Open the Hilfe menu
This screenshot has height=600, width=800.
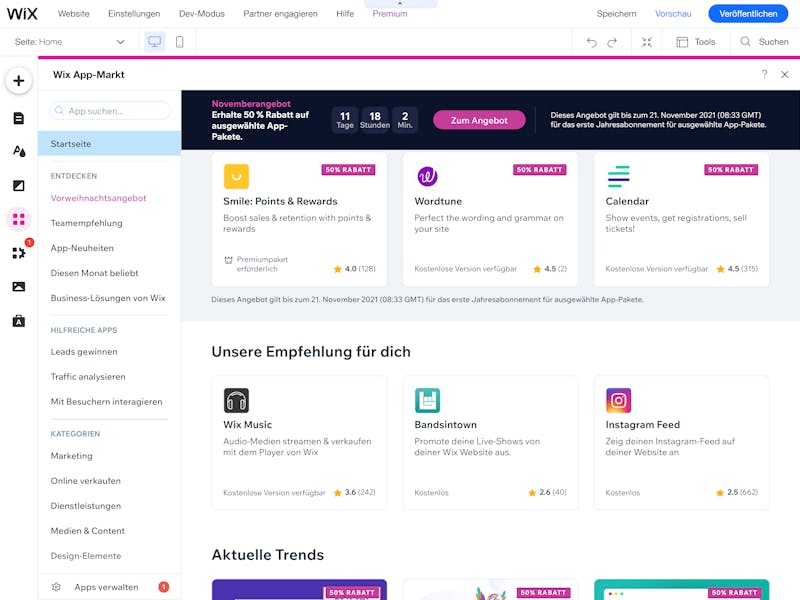point(345,14)
